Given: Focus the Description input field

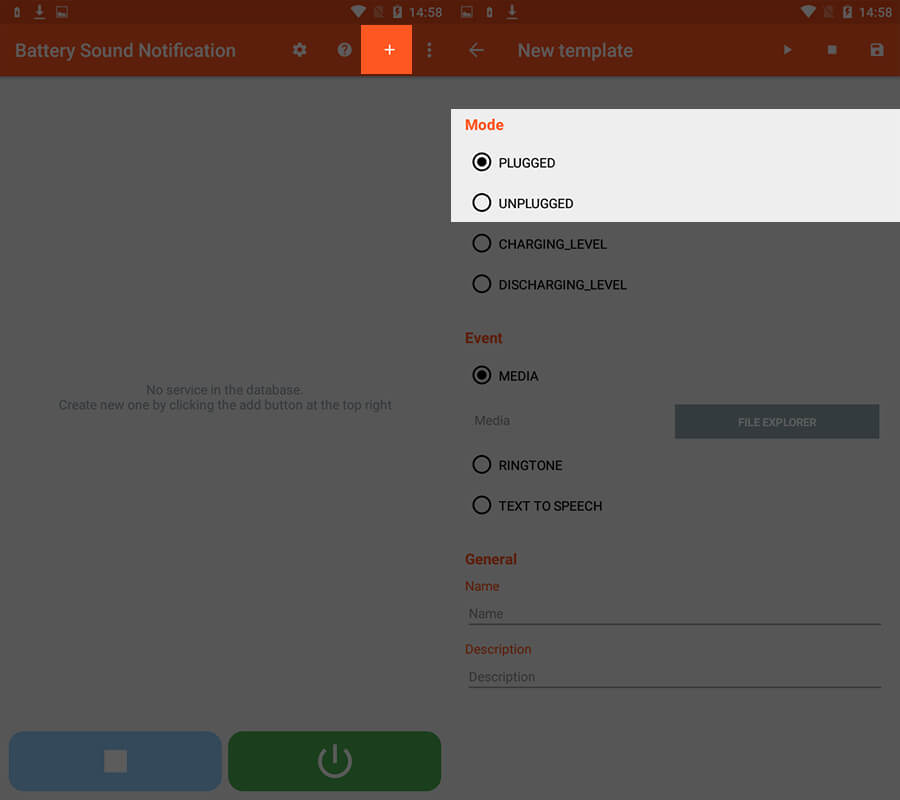Looking at the screenshot, I should coord(673,677).
